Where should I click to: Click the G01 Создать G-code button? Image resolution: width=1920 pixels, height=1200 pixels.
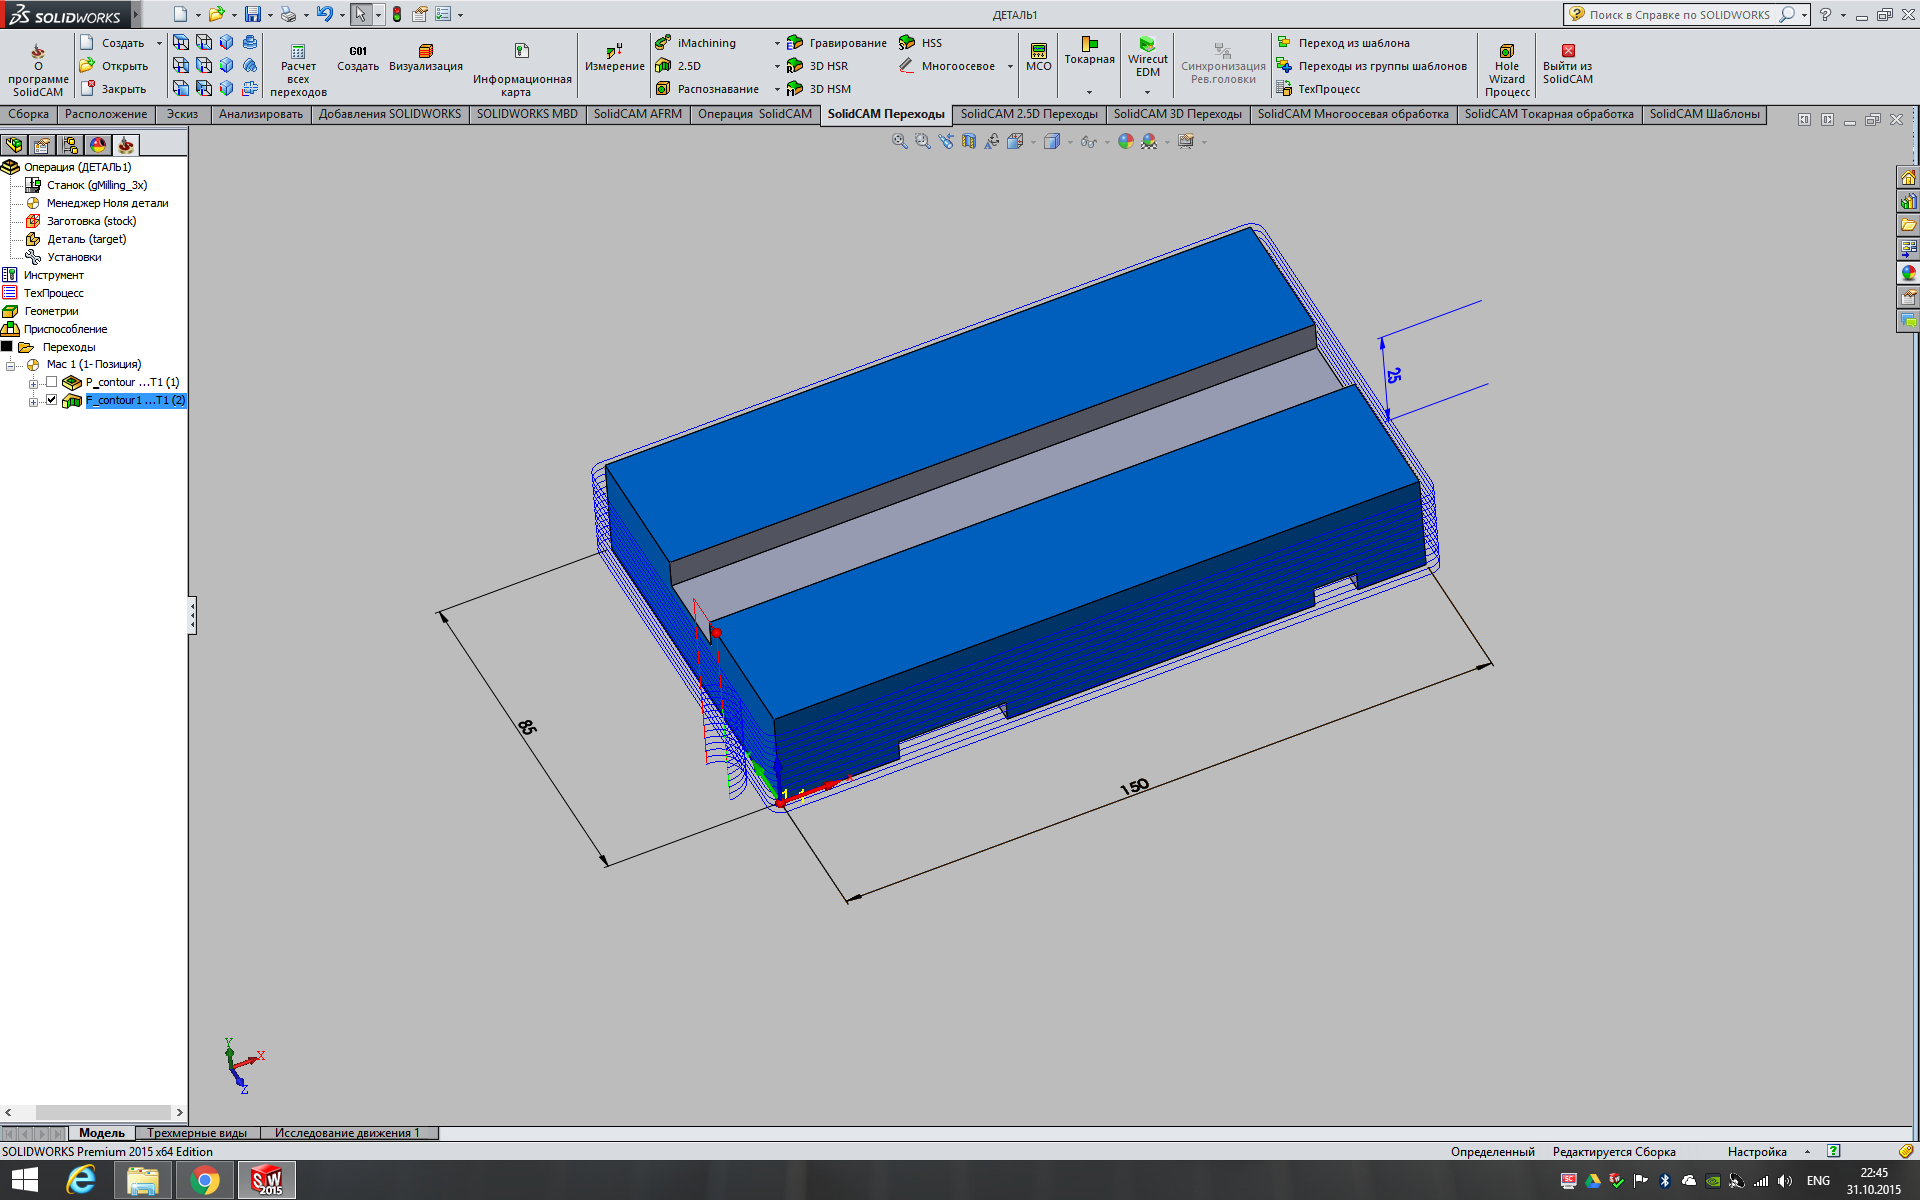click(358, 58)
